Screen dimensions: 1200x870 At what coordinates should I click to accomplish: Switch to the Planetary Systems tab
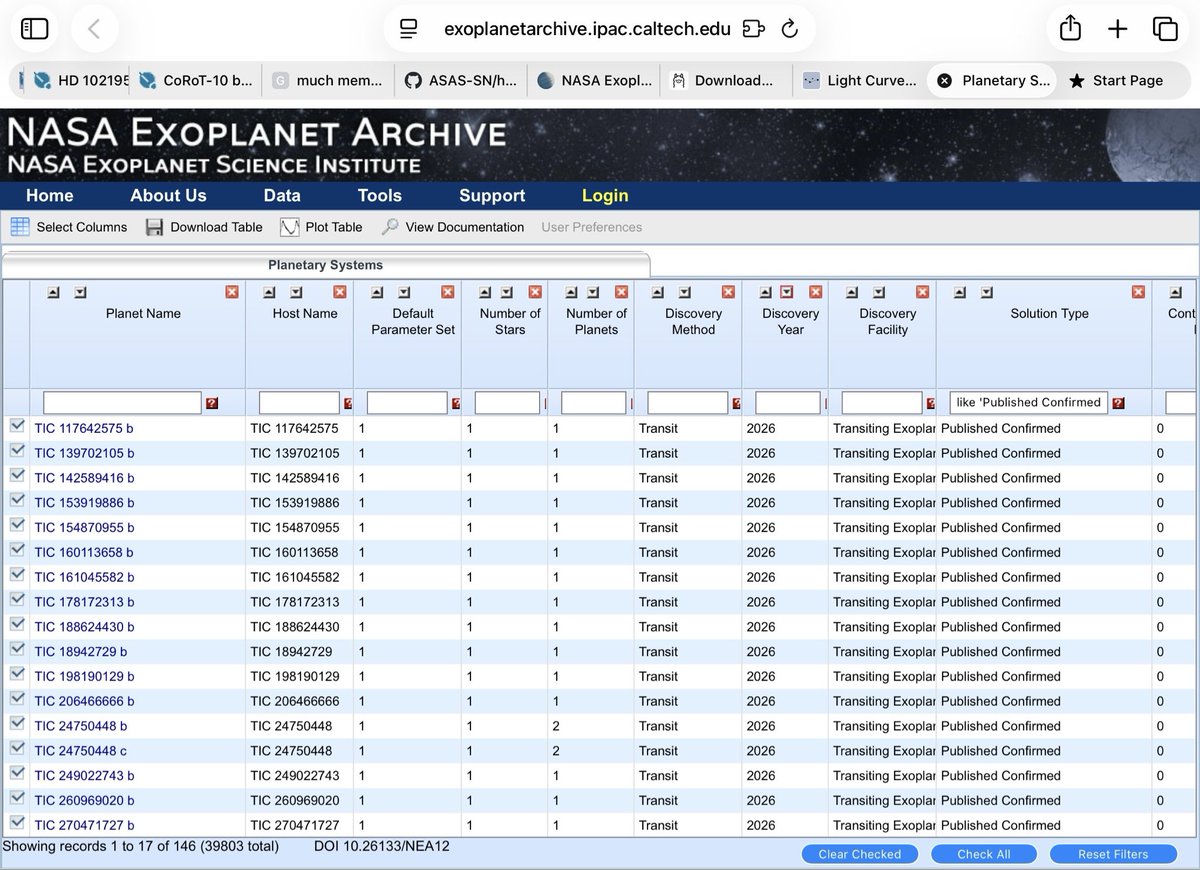[x=324, y=265]
